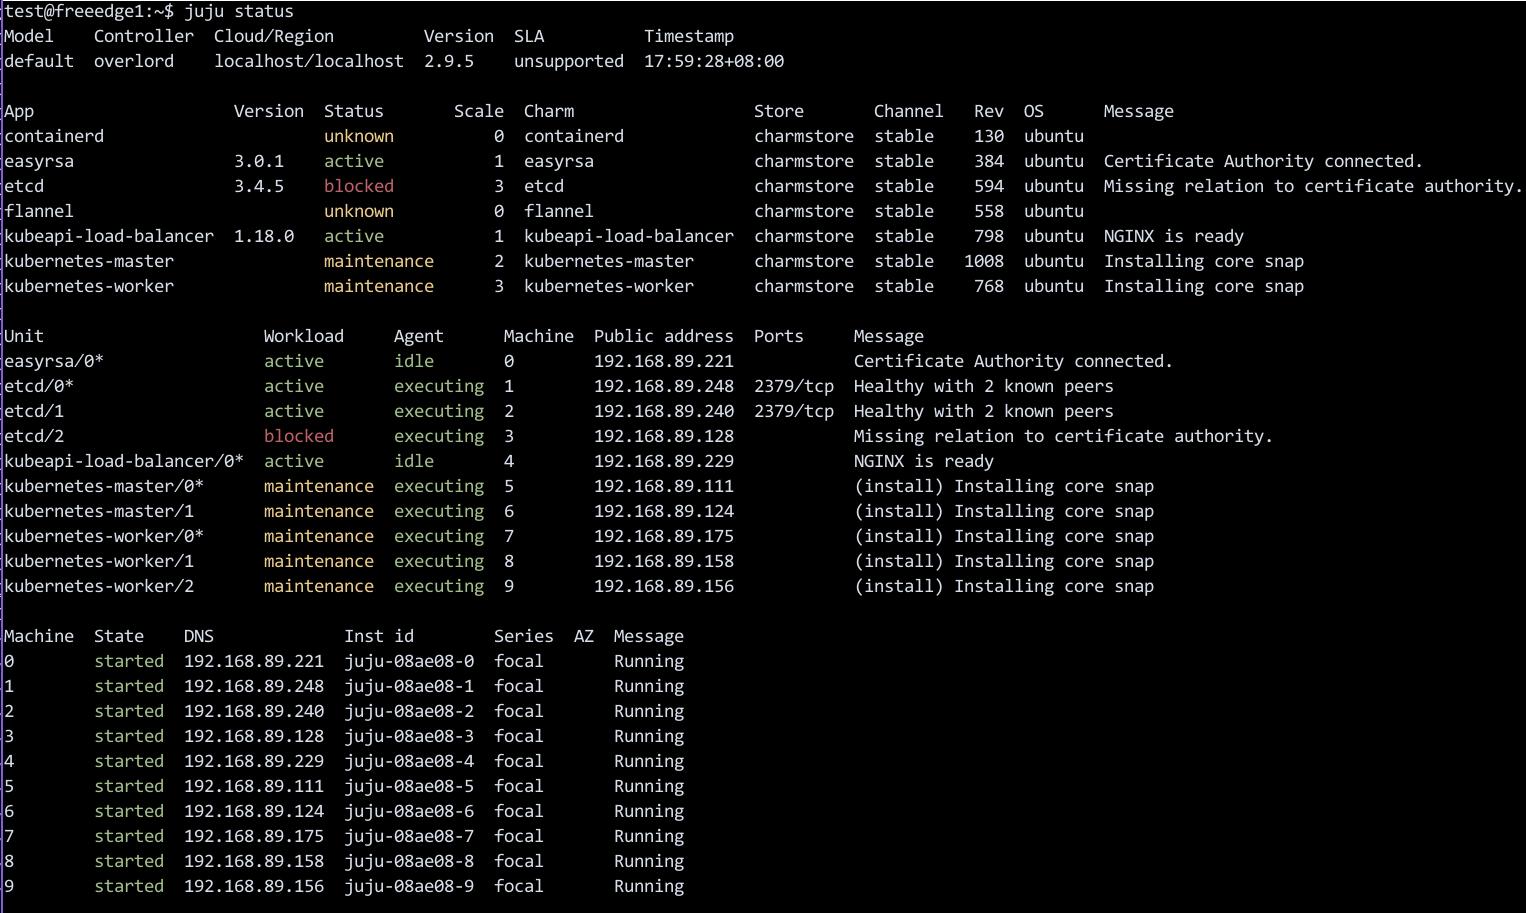1526x913 pixels.
Task: Select the 'Workload' column header
Action: click(304, 336)
